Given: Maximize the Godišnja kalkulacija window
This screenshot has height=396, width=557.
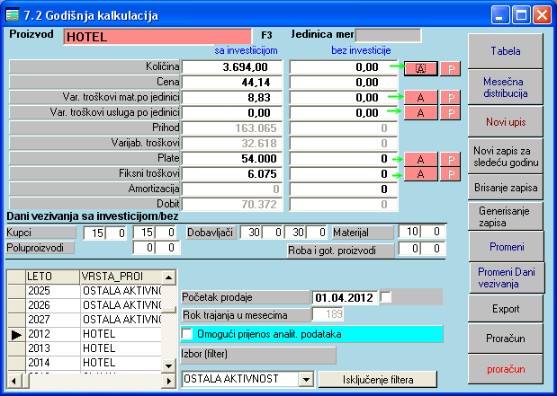Looking at the screenshot, I should [521, 15].
